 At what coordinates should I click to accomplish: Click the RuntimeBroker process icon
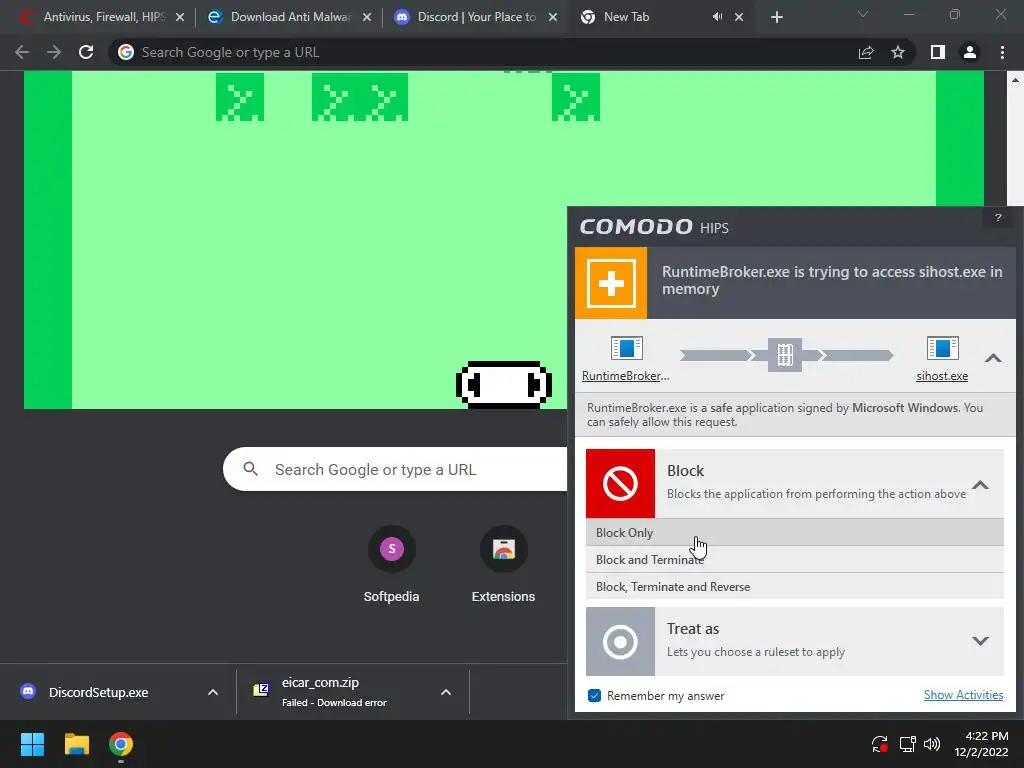(626, 348)
